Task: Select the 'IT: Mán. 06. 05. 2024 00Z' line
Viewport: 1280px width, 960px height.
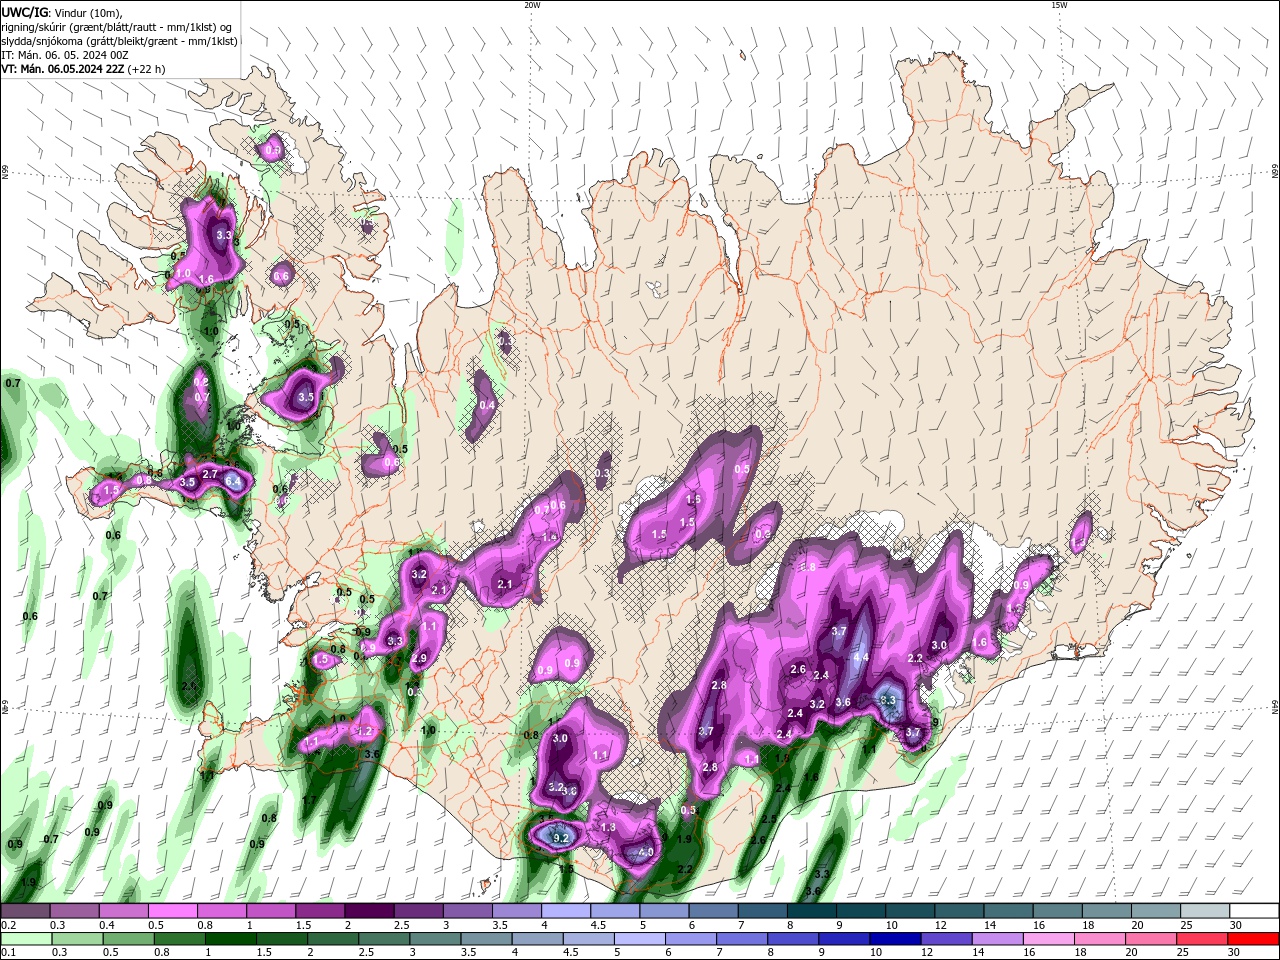Action: pos(66,55)
